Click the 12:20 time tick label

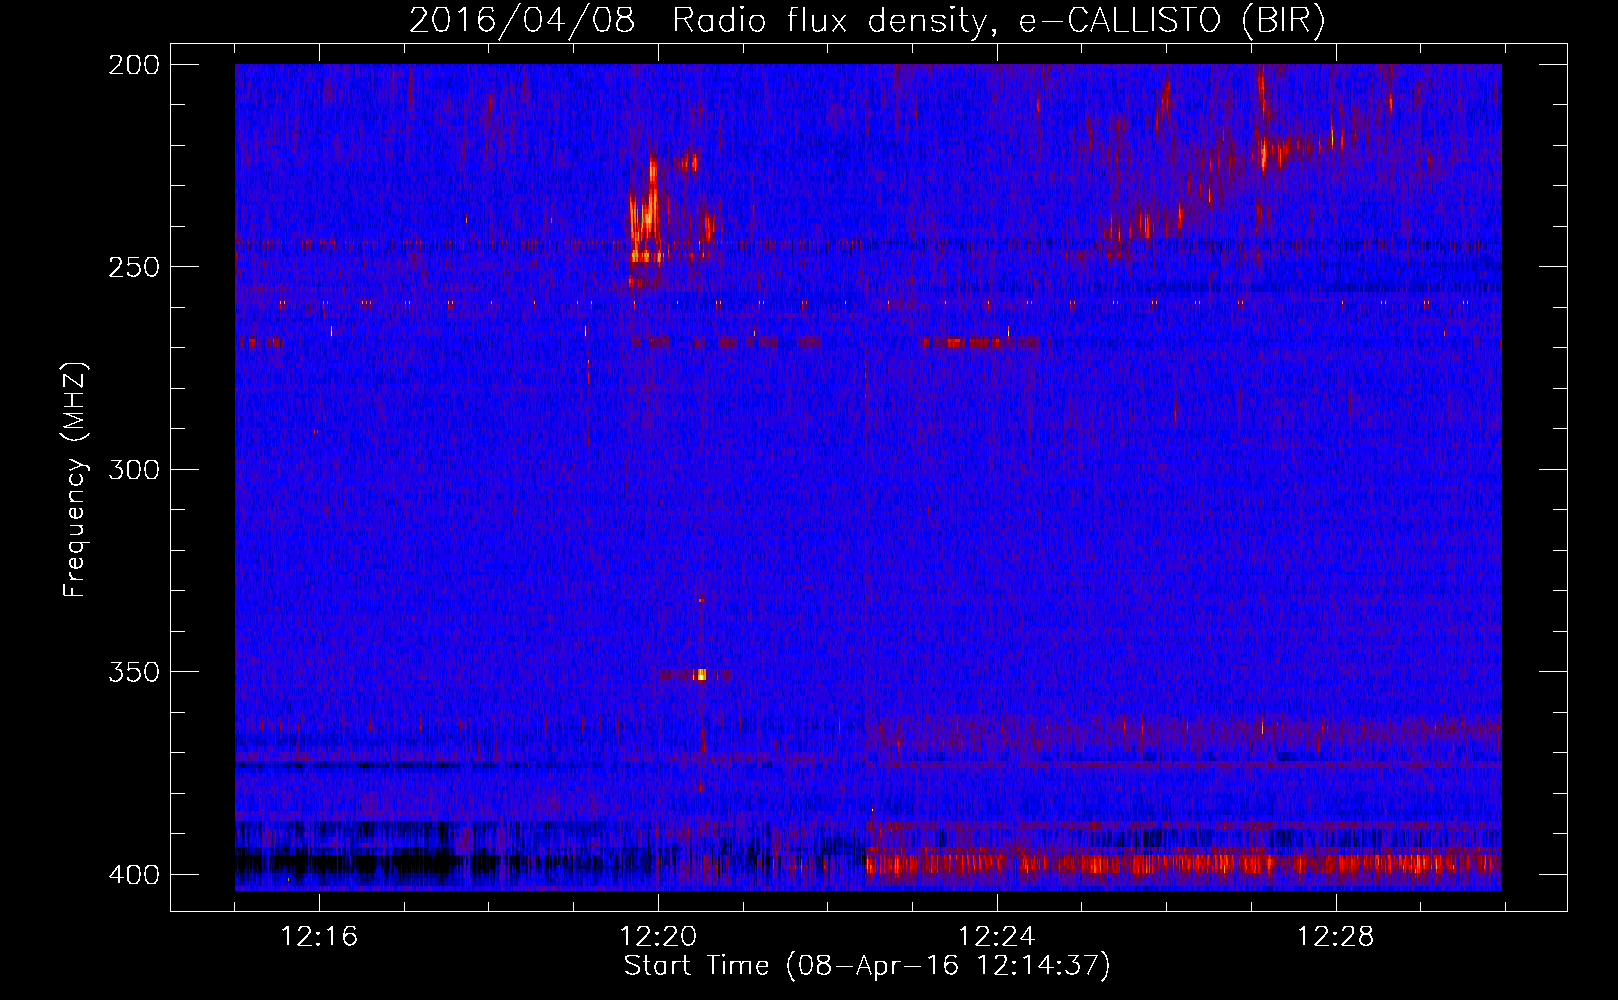(x=658, y=937)
